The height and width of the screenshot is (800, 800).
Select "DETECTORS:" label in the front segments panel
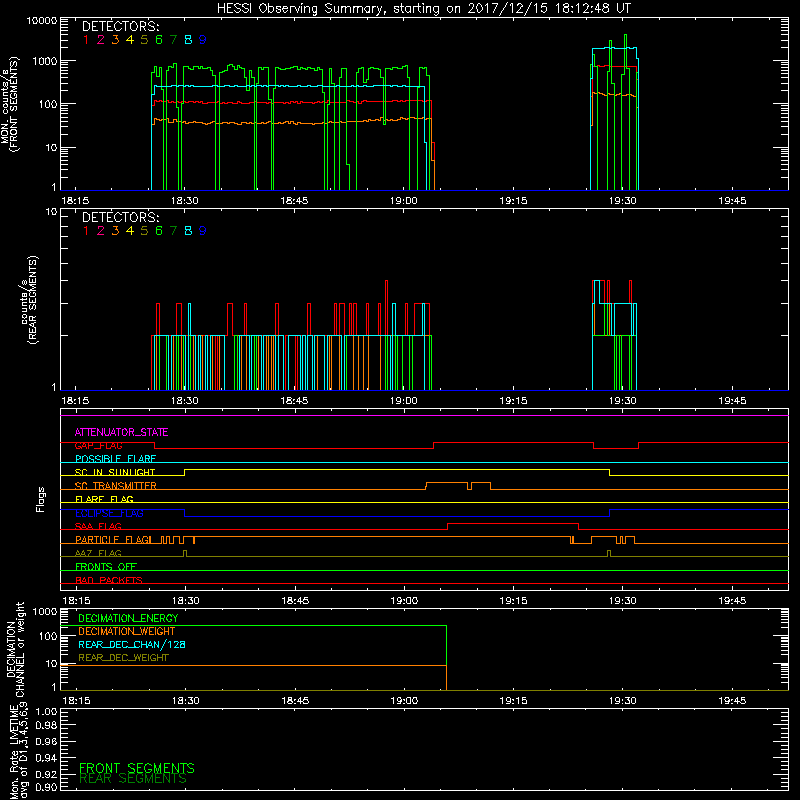click(x=120, y=27)
